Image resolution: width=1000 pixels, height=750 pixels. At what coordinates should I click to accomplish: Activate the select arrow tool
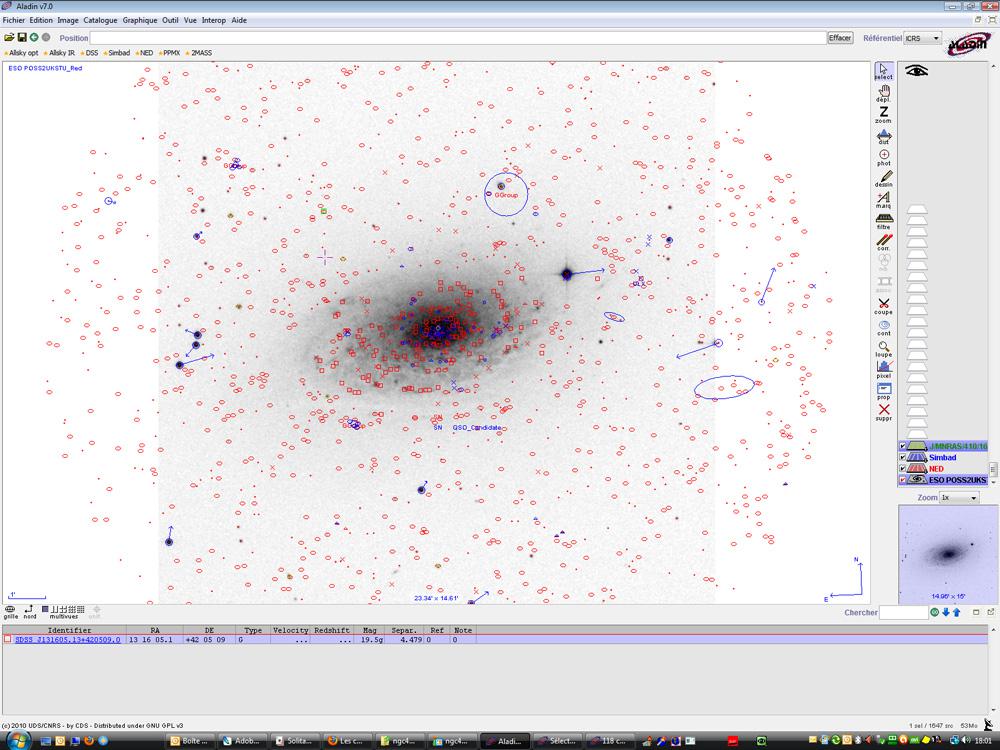pyautogui.click(x=883, y=70)
